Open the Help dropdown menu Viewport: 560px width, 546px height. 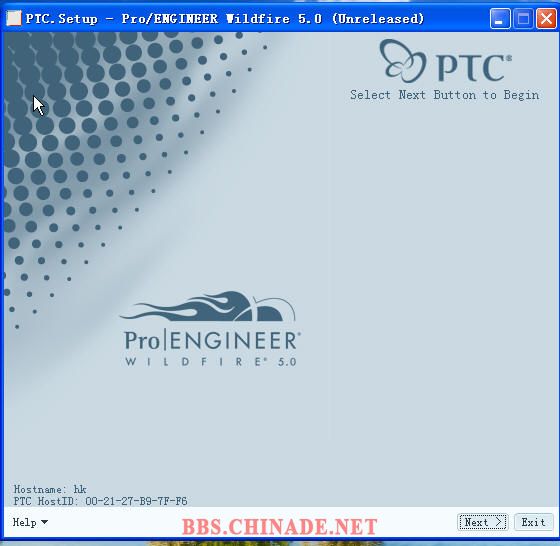click(30, 522)
